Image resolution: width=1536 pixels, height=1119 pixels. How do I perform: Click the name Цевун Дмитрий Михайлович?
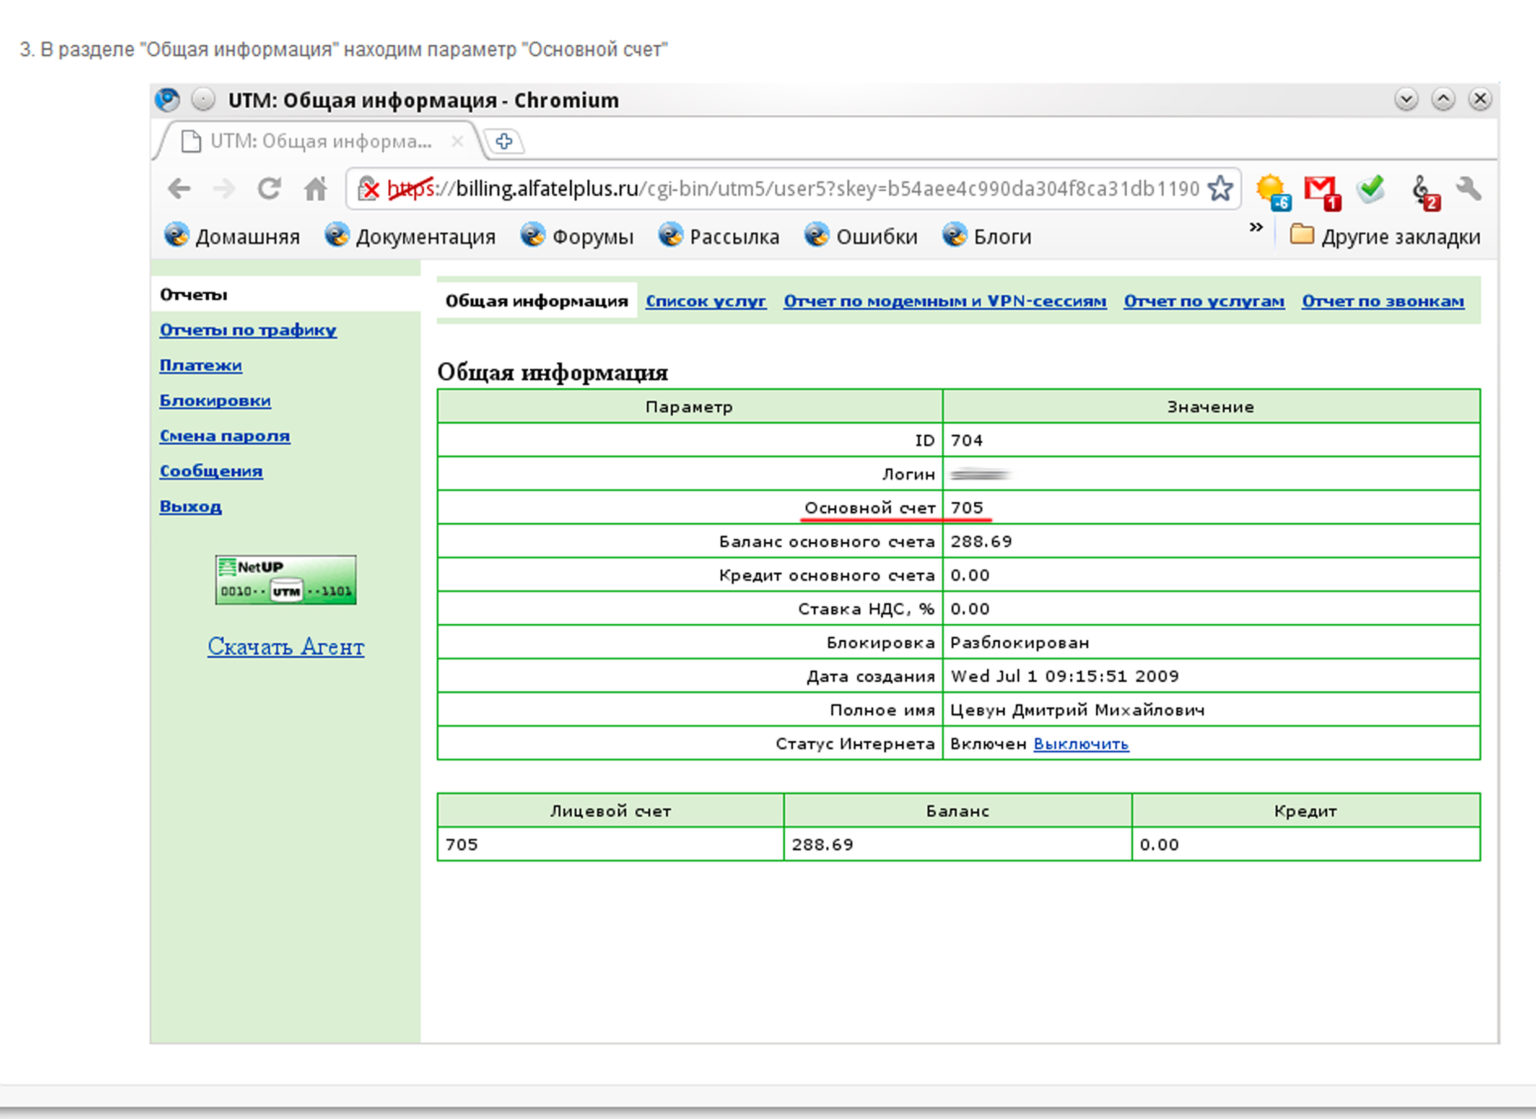(1077, 711)
